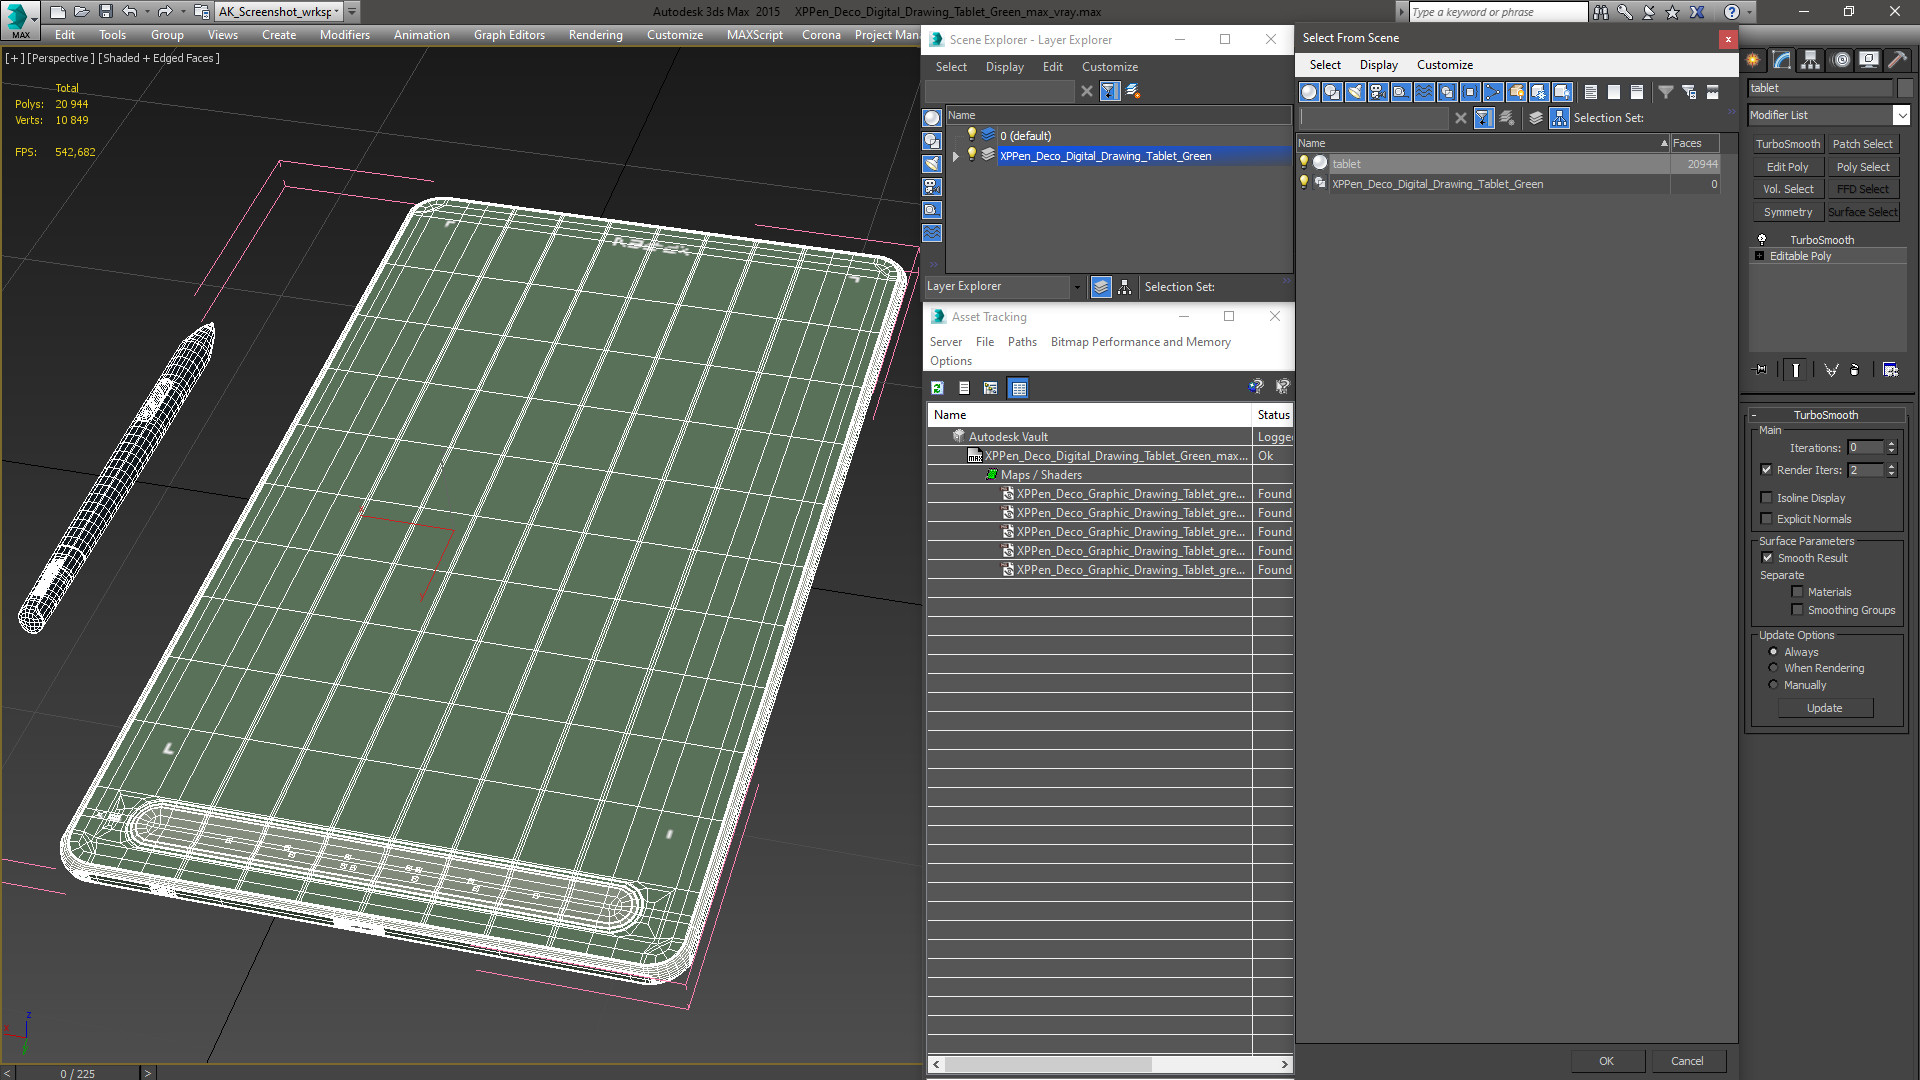This screenshot has height=1080, width=1920.
Task: Click the Open File folder icon
Action: tap(81, 11)
